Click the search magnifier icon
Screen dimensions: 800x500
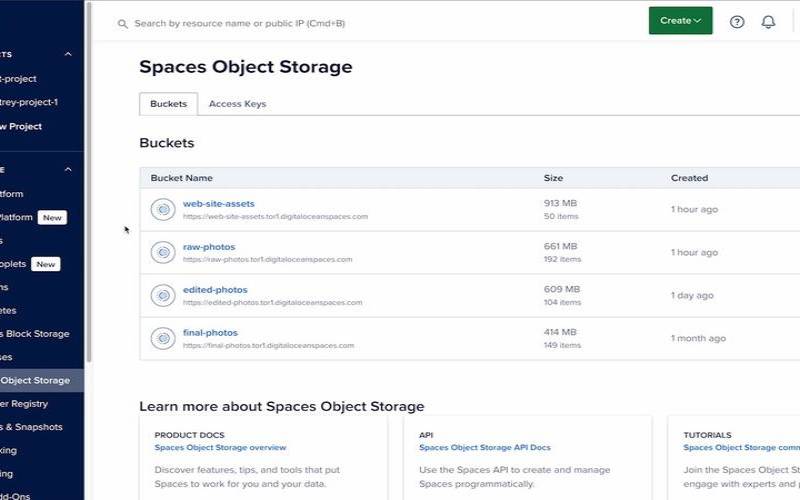click(x=123, y=23)
